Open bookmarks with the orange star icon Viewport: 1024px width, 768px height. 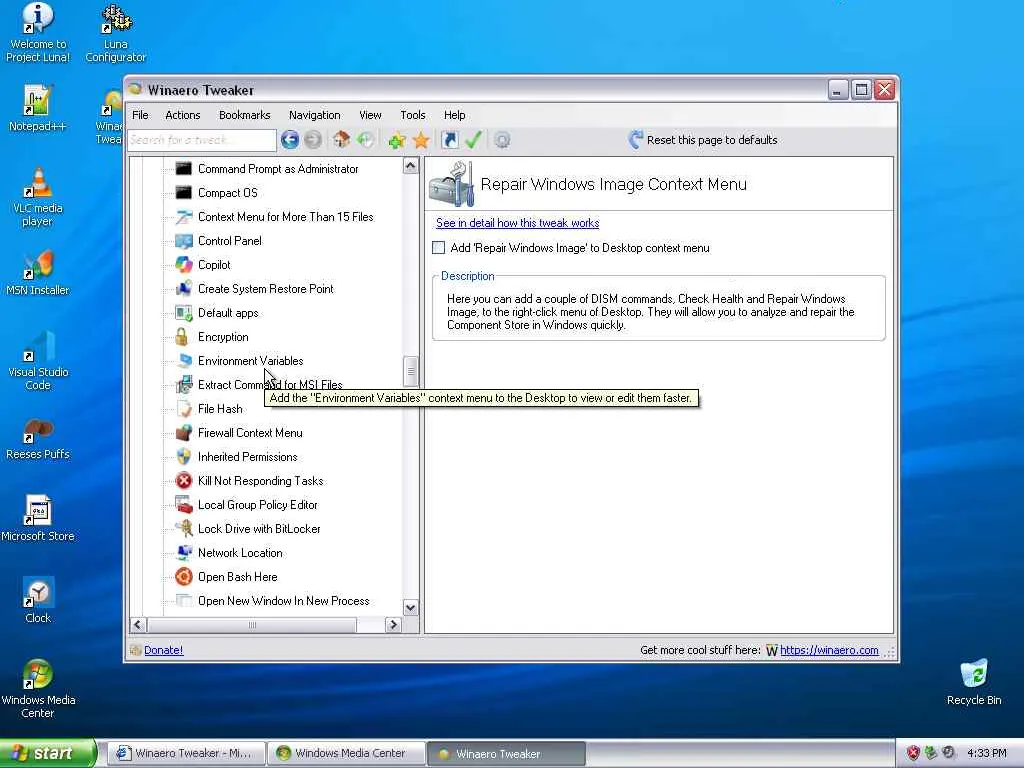coord(421,140)
